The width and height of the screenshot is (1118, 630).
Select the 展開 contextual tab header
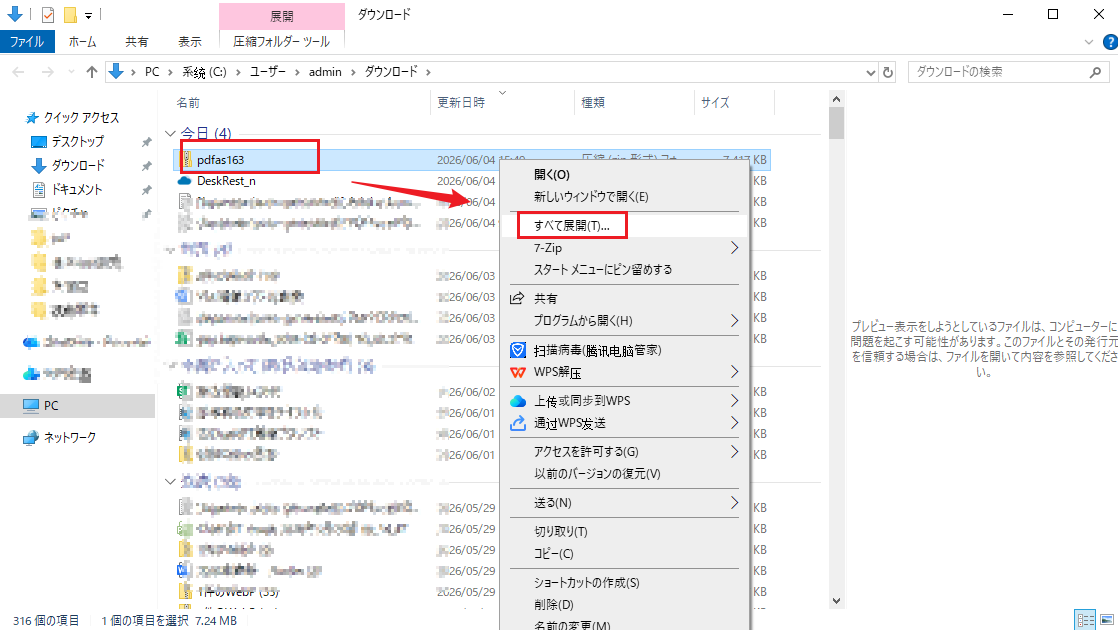click(x=282, y=16)
